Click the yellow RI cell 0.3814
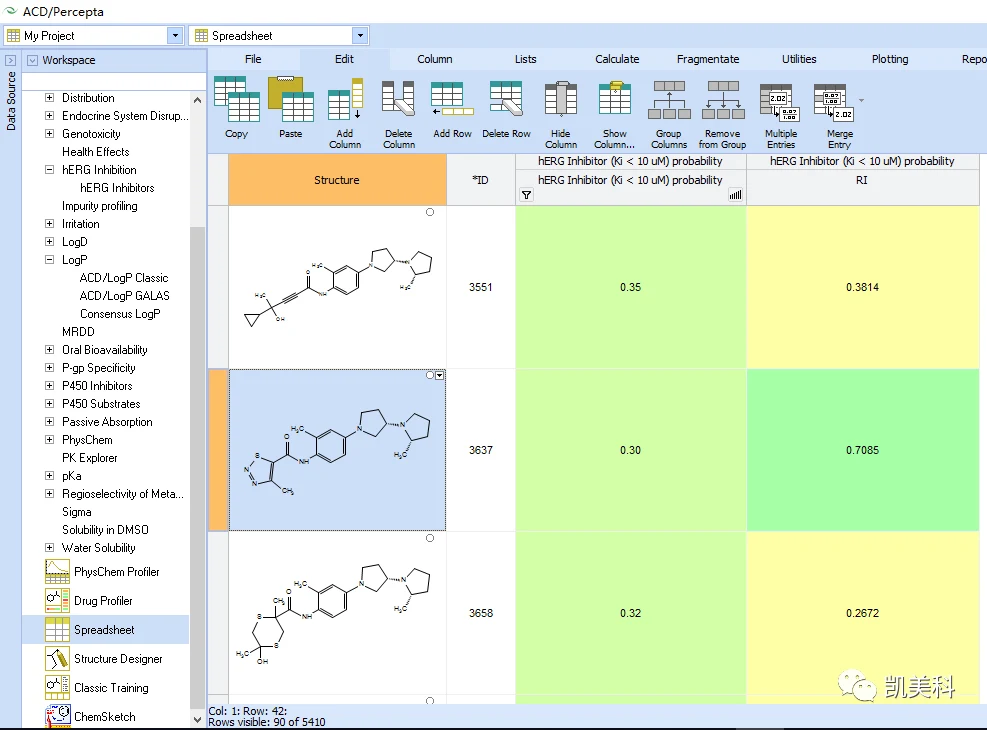This screenshot has height=730, width=987. click(x=862, y=287)
